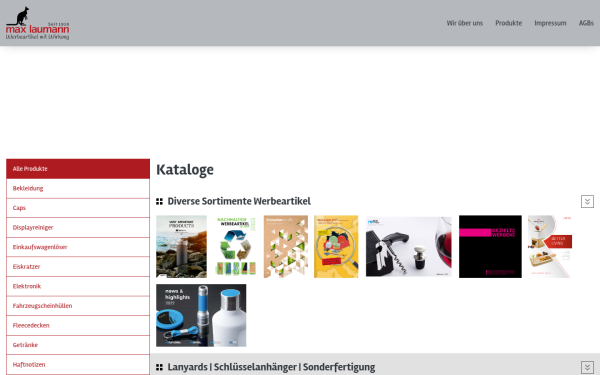Open the Produkte menu item
600x375 pixels.
509,23
